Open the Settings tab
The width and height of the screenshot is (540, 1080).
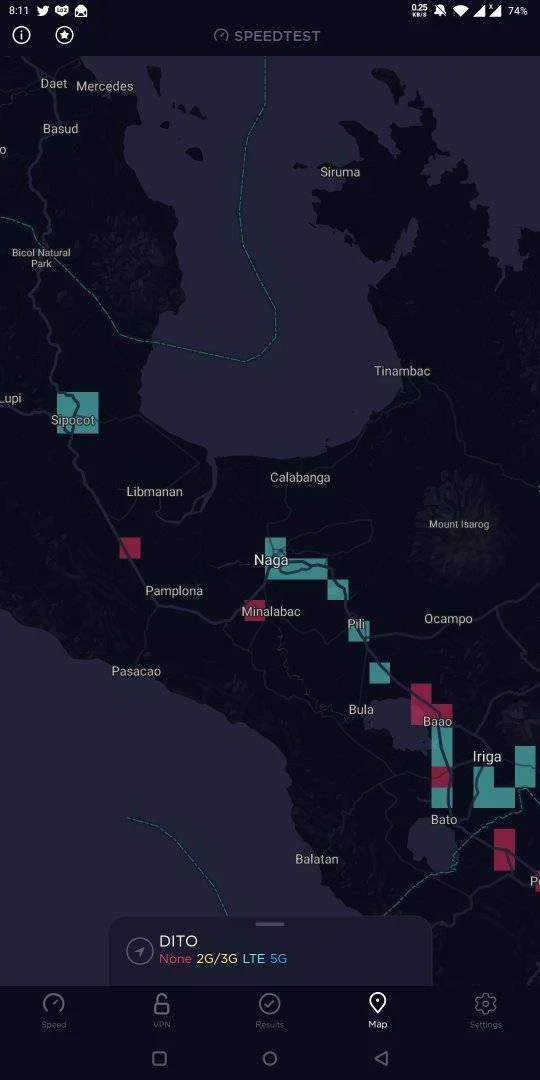[x=486, y=1010]
